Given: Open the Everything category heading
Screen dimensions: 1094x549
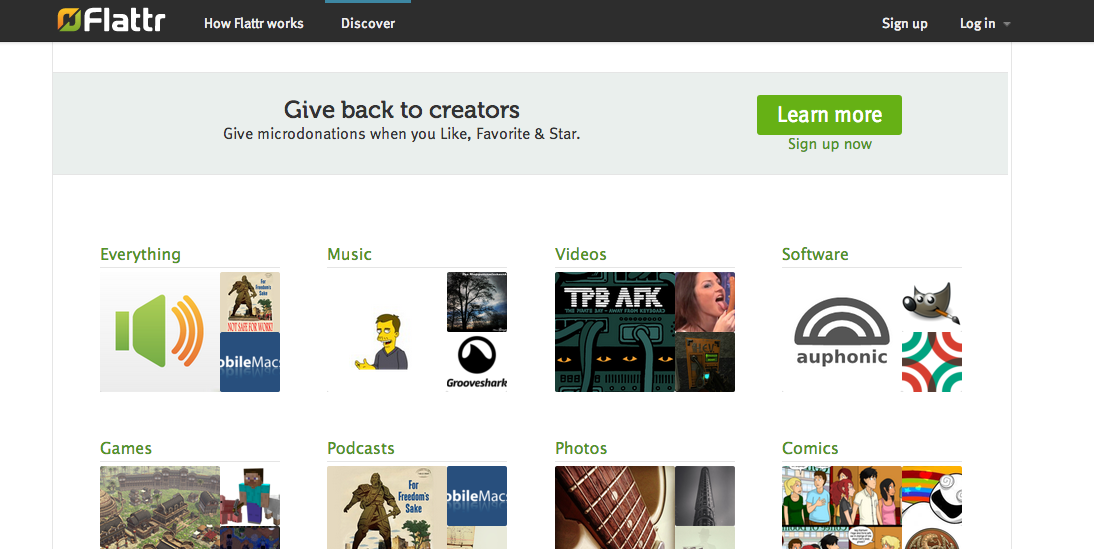Looking at the screenshot, I should 140,254.
